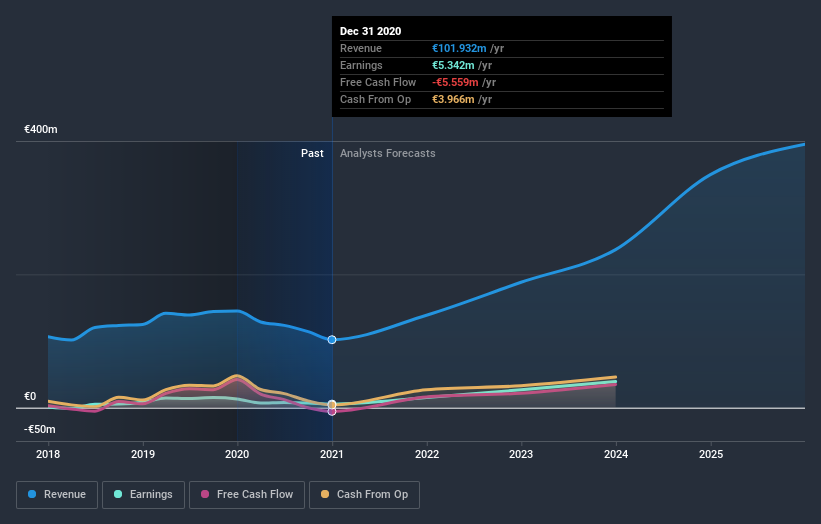Click the Revenue value €101.932m in tooltip
The width and height of the screenshot is (821, 524).
coord(459,48)
